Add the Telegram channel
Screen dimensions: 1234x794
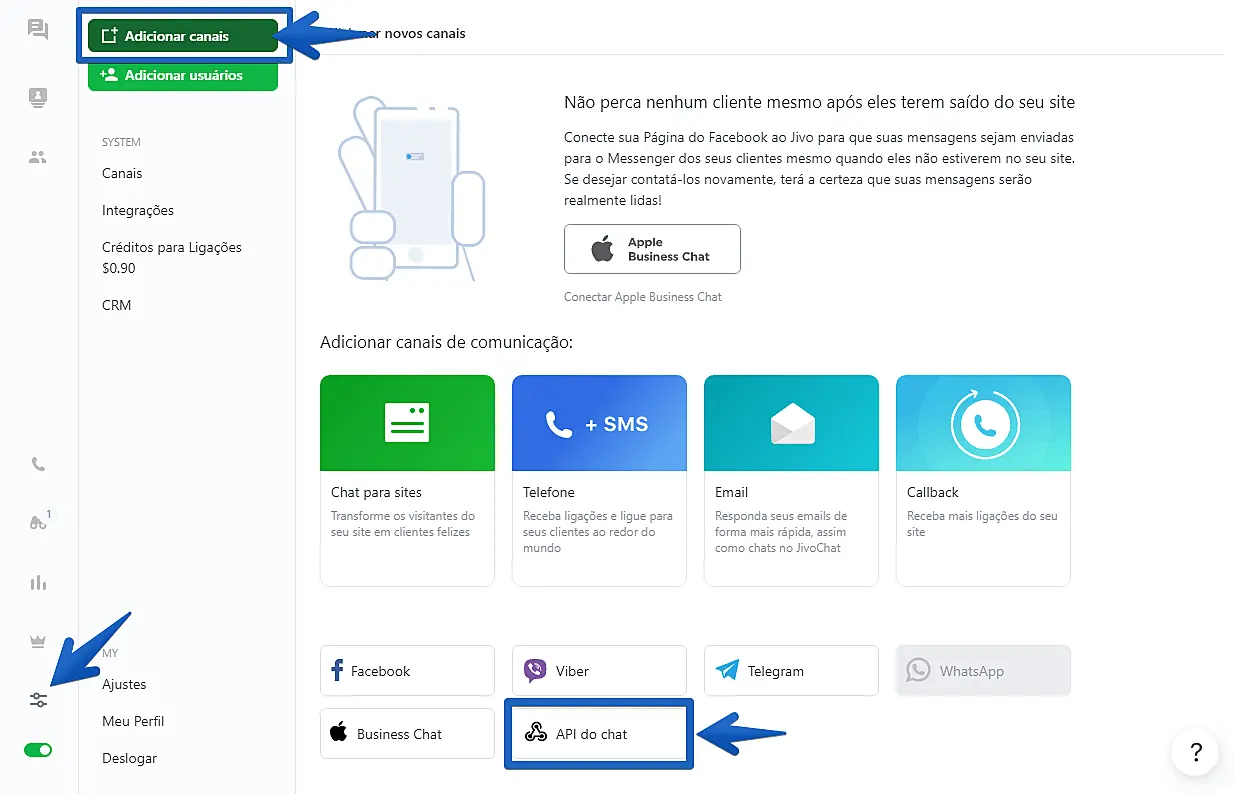tap(791, 671)
